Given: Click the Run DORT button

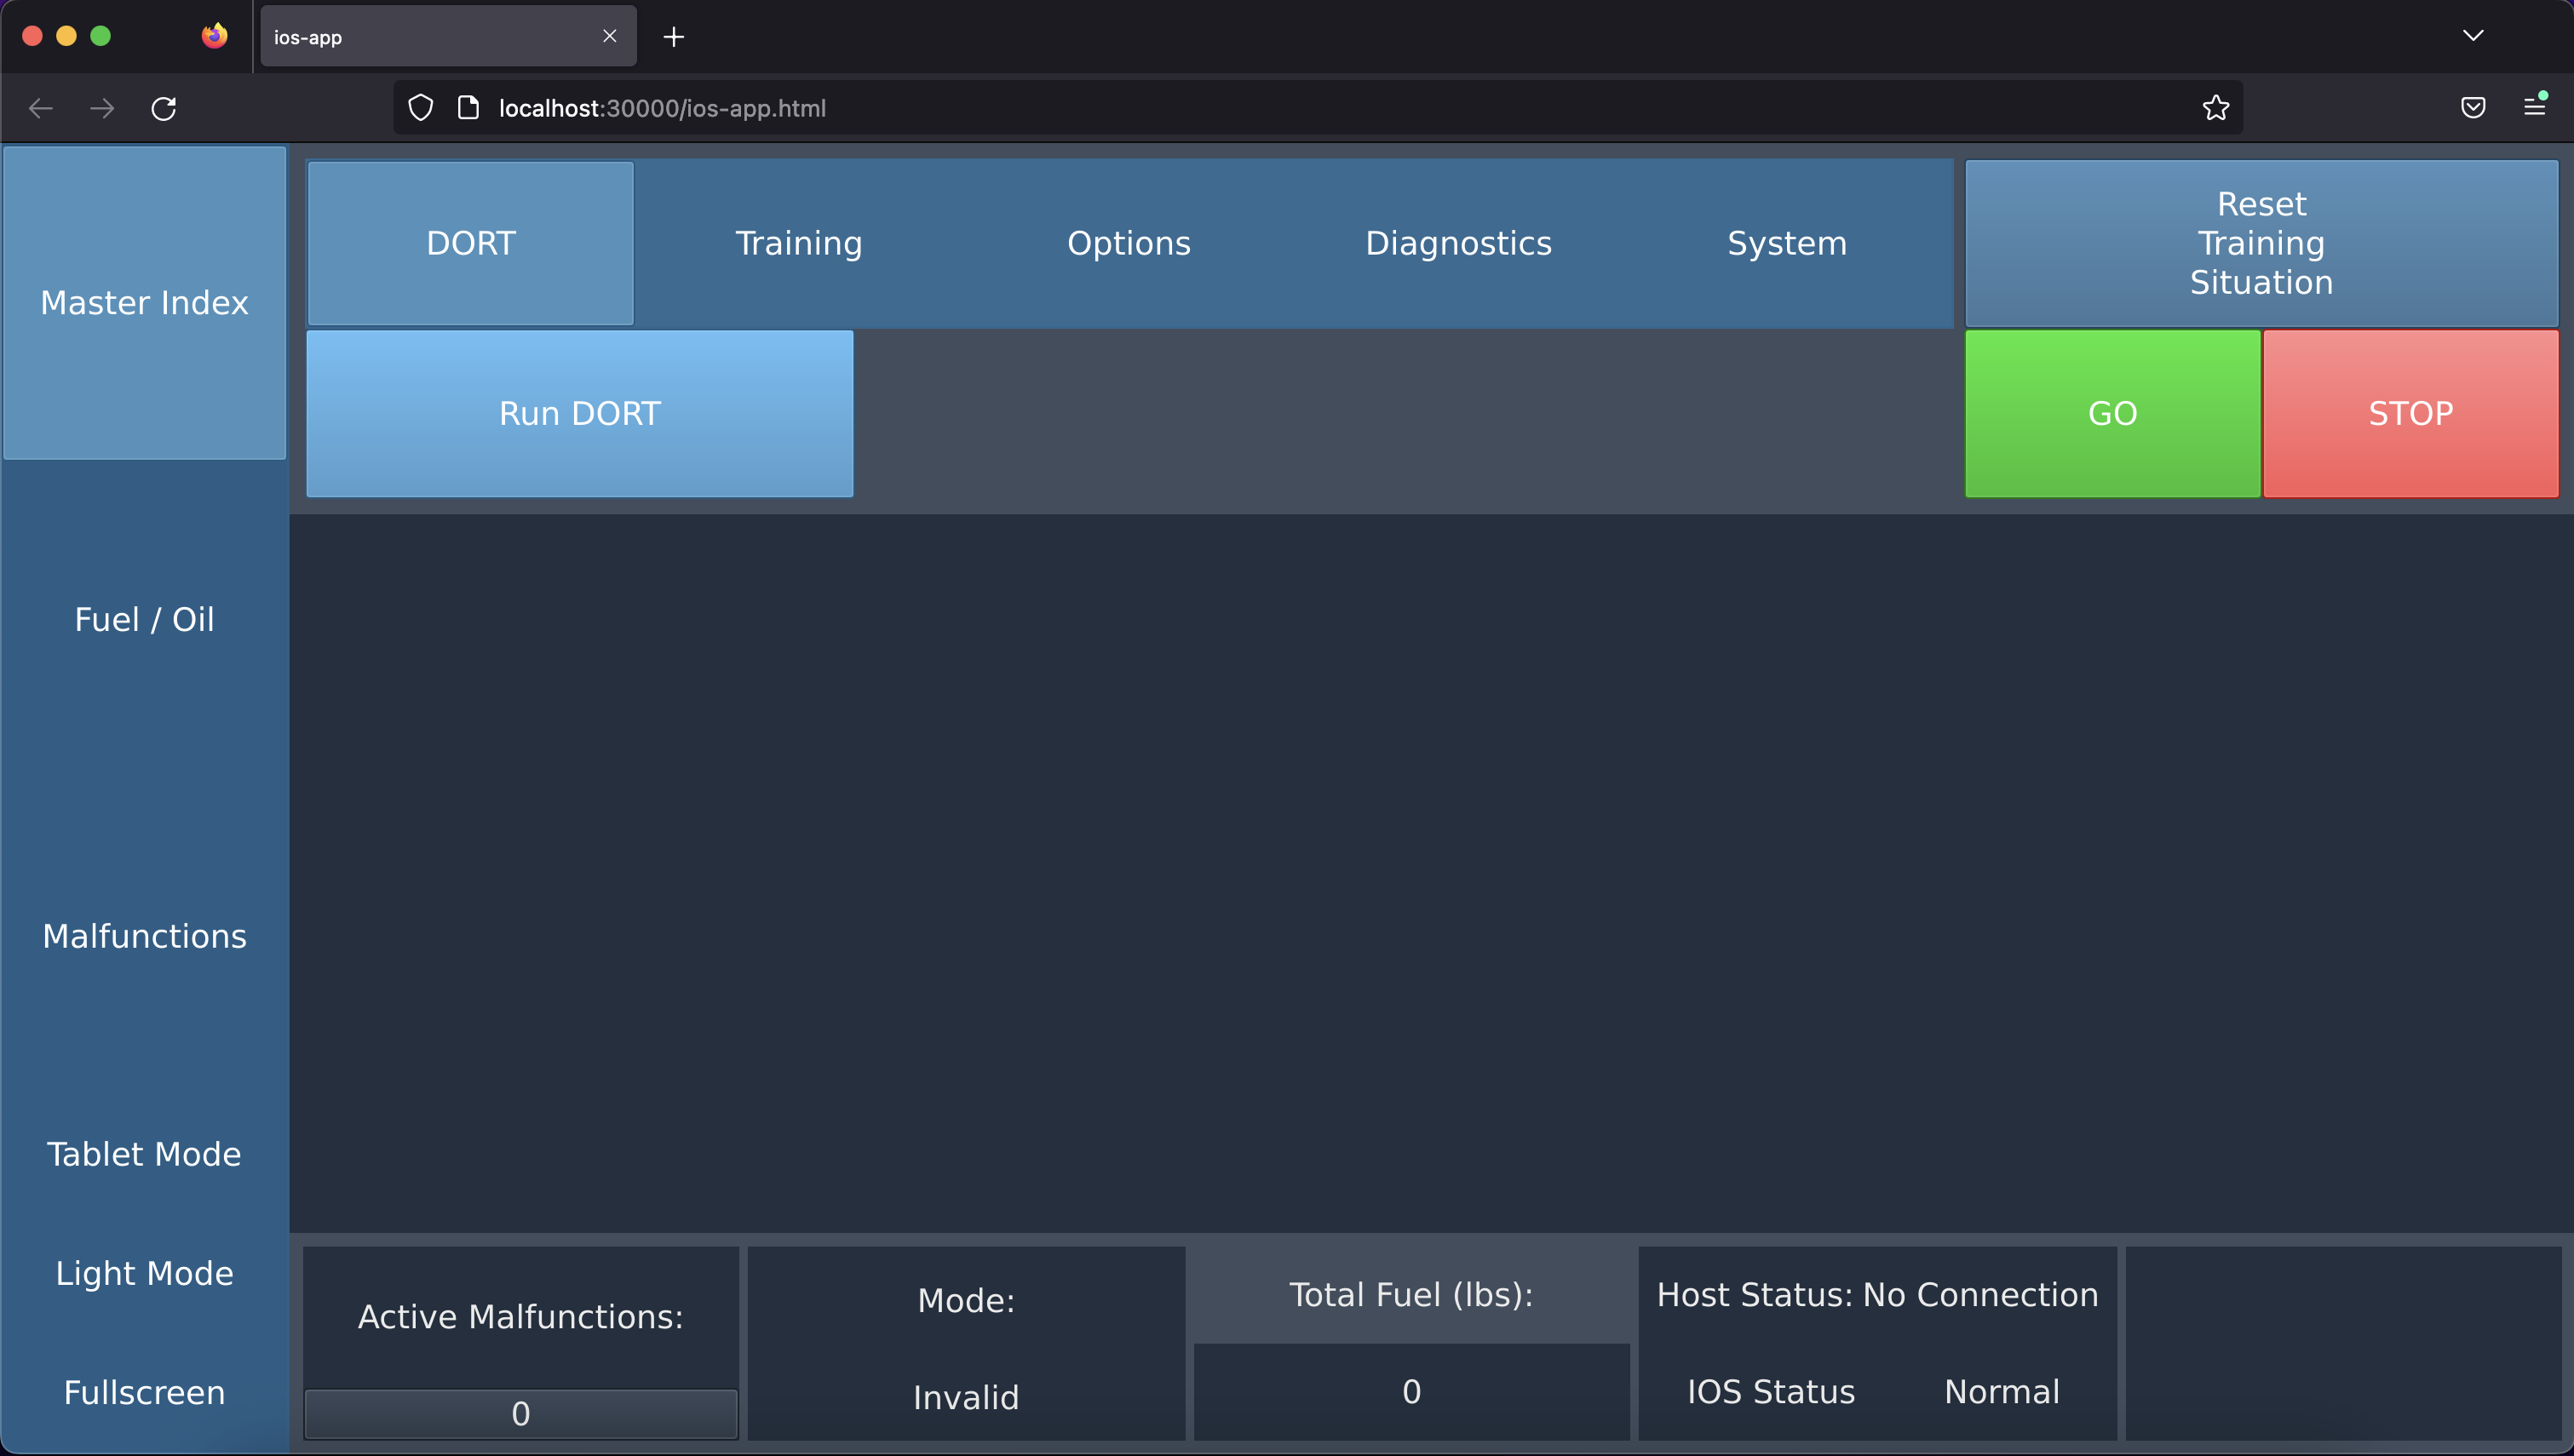Looking at the screenshot, I should click(579, 413).
